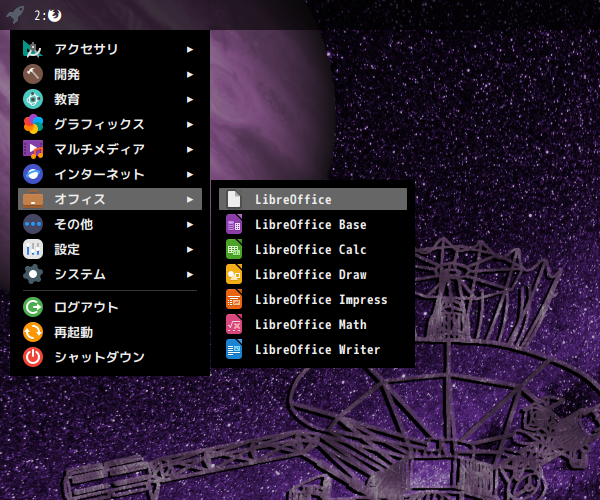
Task: Click the rocket launcher icon in the panel
Action: (15, 15)
